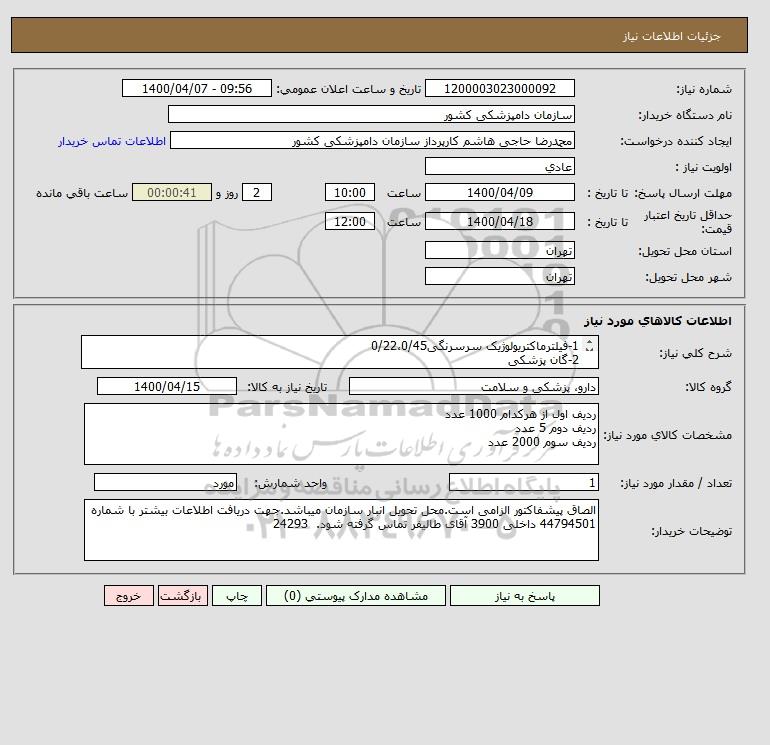Select the شماره نیاز field 1200003023000092
This screenshot has height=745, width=770.
pos(499,88)
